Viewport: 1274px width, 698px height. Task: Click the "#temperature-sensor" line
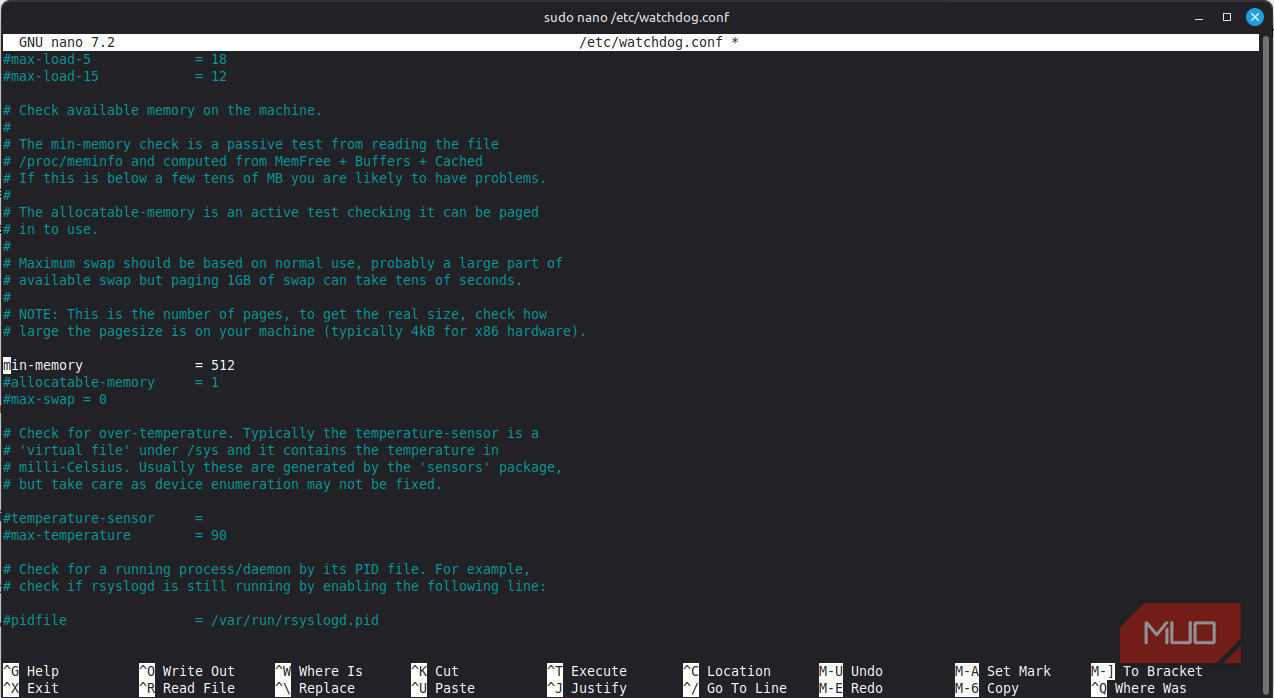point(103,518)
